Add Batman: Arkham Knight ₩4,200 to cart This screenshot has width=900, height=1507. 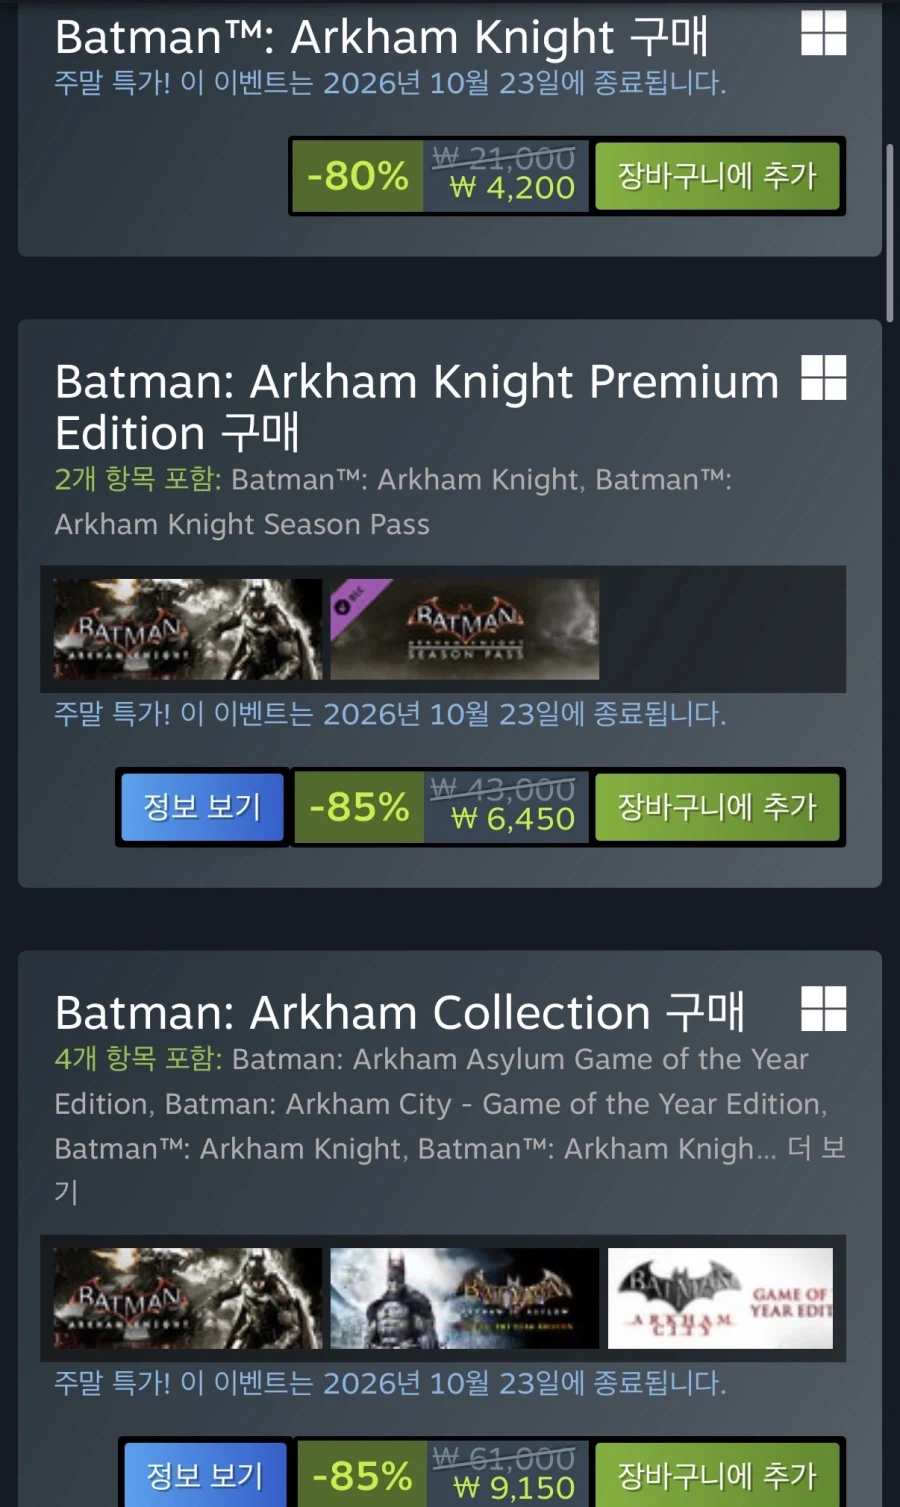717,176
